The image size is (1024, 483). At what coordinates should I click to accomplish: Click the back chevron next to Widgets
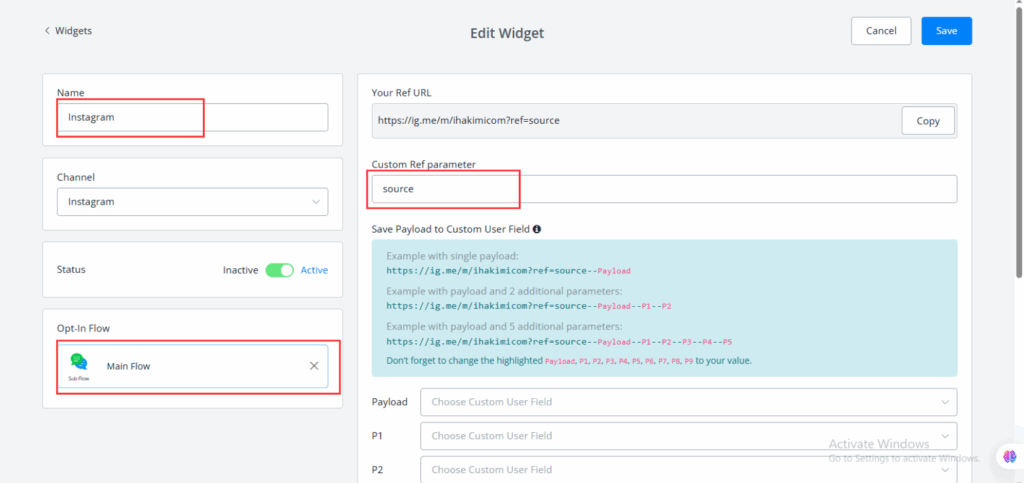[47, 31]
